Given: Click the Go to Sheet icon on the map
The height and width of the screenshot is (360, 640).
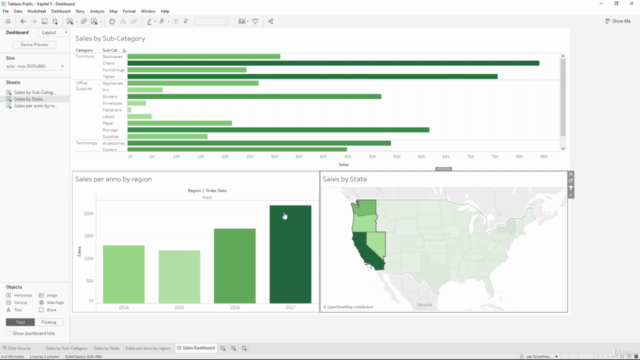Looking at the screenshot, I should (571, 181).
